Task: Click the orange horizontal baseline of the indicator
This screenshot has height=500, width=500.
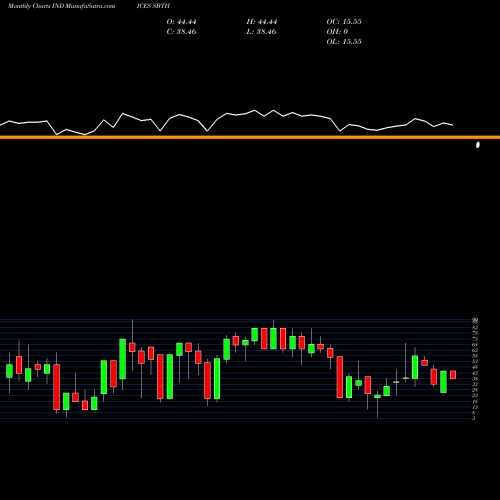Action: click(x=250, y=137)
